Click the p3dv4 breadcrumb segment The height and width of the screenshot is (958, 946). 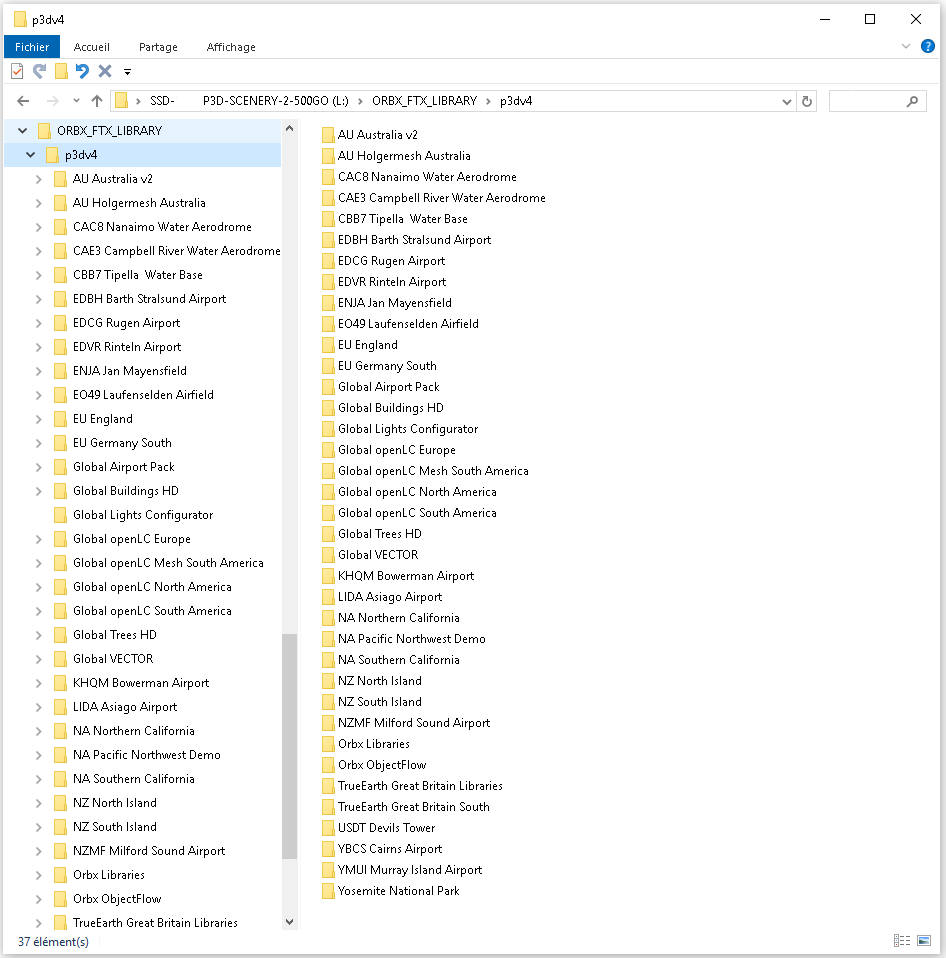click(x=516, y=101)
